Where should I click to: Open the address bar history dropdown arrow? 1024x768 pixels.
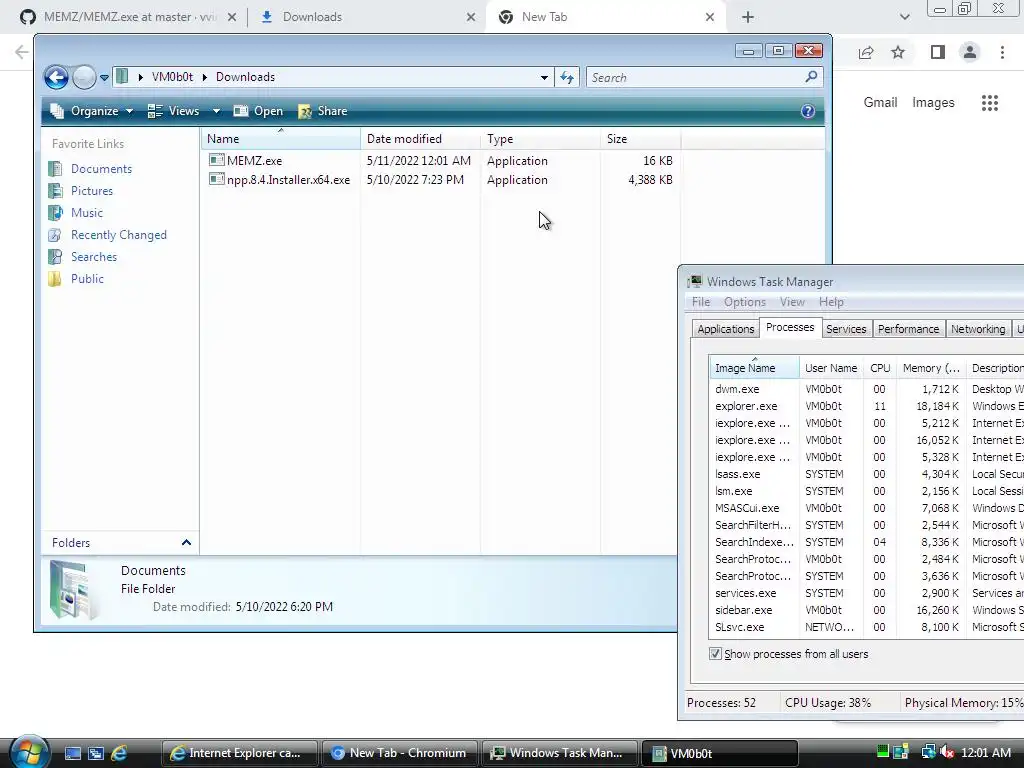(544, 78)
